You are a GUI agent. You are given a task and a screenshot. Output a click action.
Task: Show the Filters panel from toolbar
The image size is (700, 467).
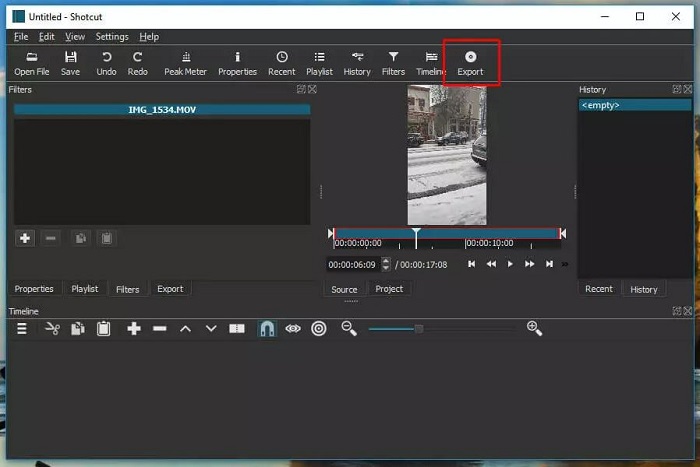393,63
